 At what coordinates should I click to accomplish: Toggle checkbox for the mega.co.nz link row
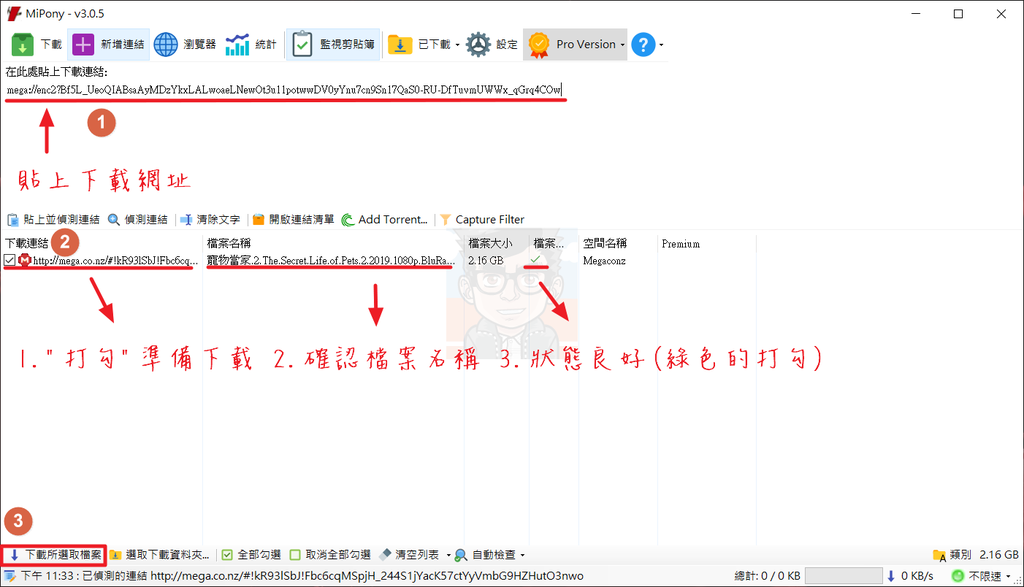[x=9, y=261]
